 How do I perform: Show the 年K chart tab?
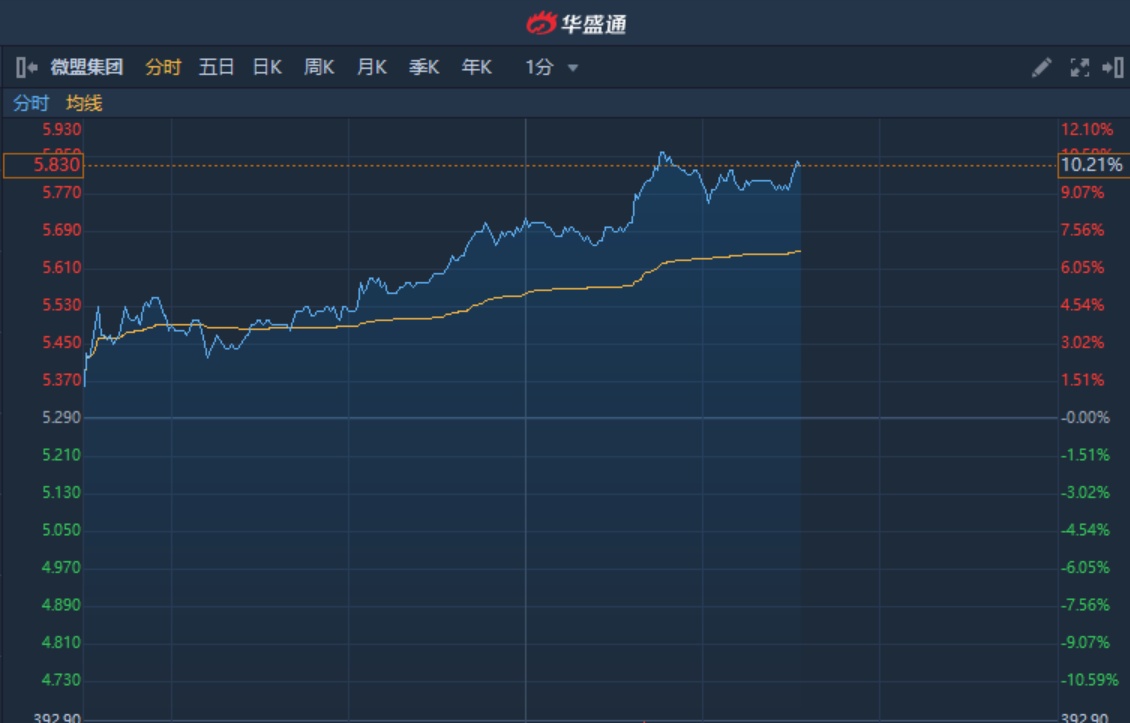[x=476, y=68]
